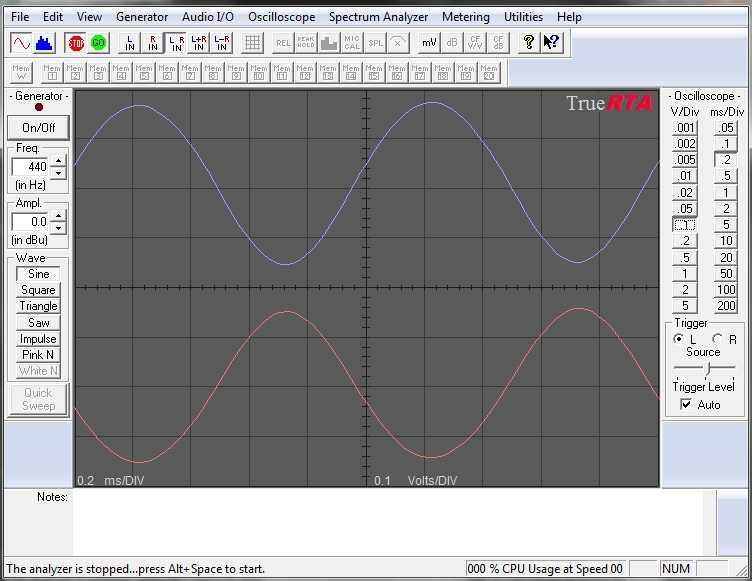Open the Metering menu
This screenshot has width=752, height=581.
[x=466, y=17]
